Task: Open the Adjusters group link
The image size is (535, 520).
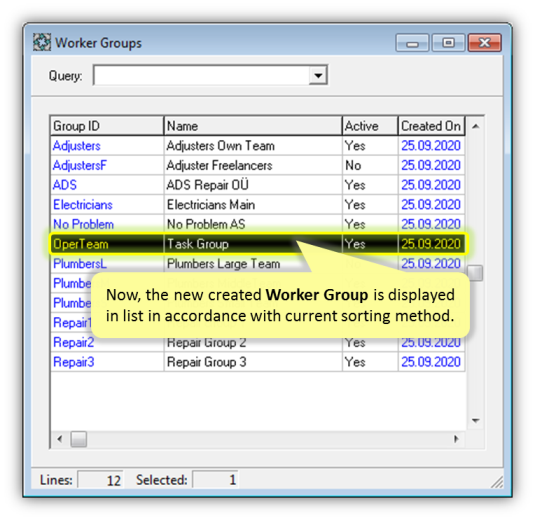Action: [77, 146]
